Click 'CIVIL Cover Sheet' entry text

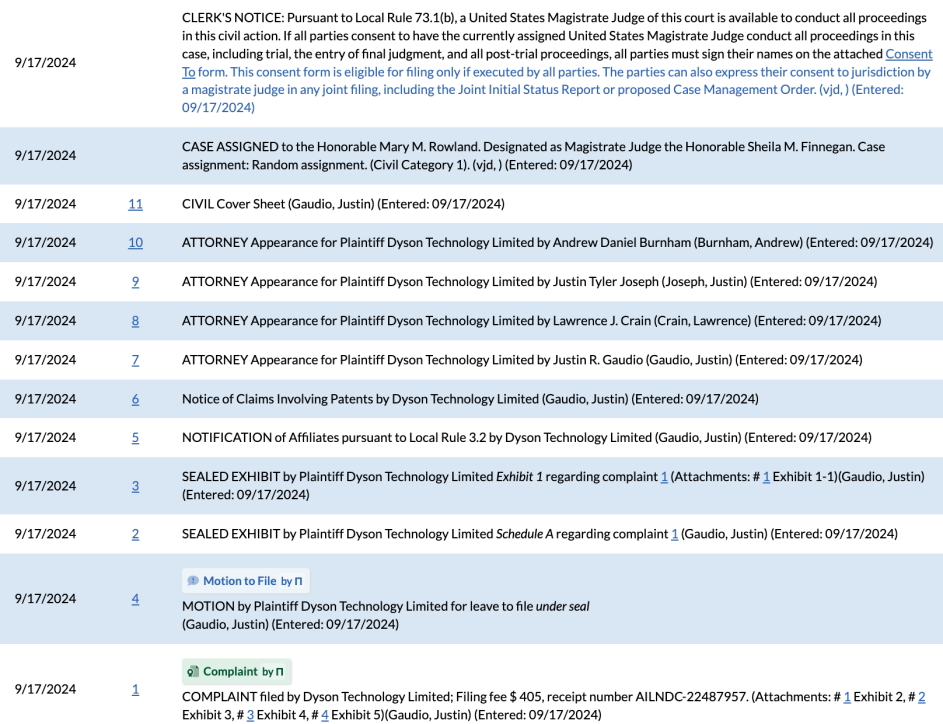pyautogui.click(x=343, y=204)
